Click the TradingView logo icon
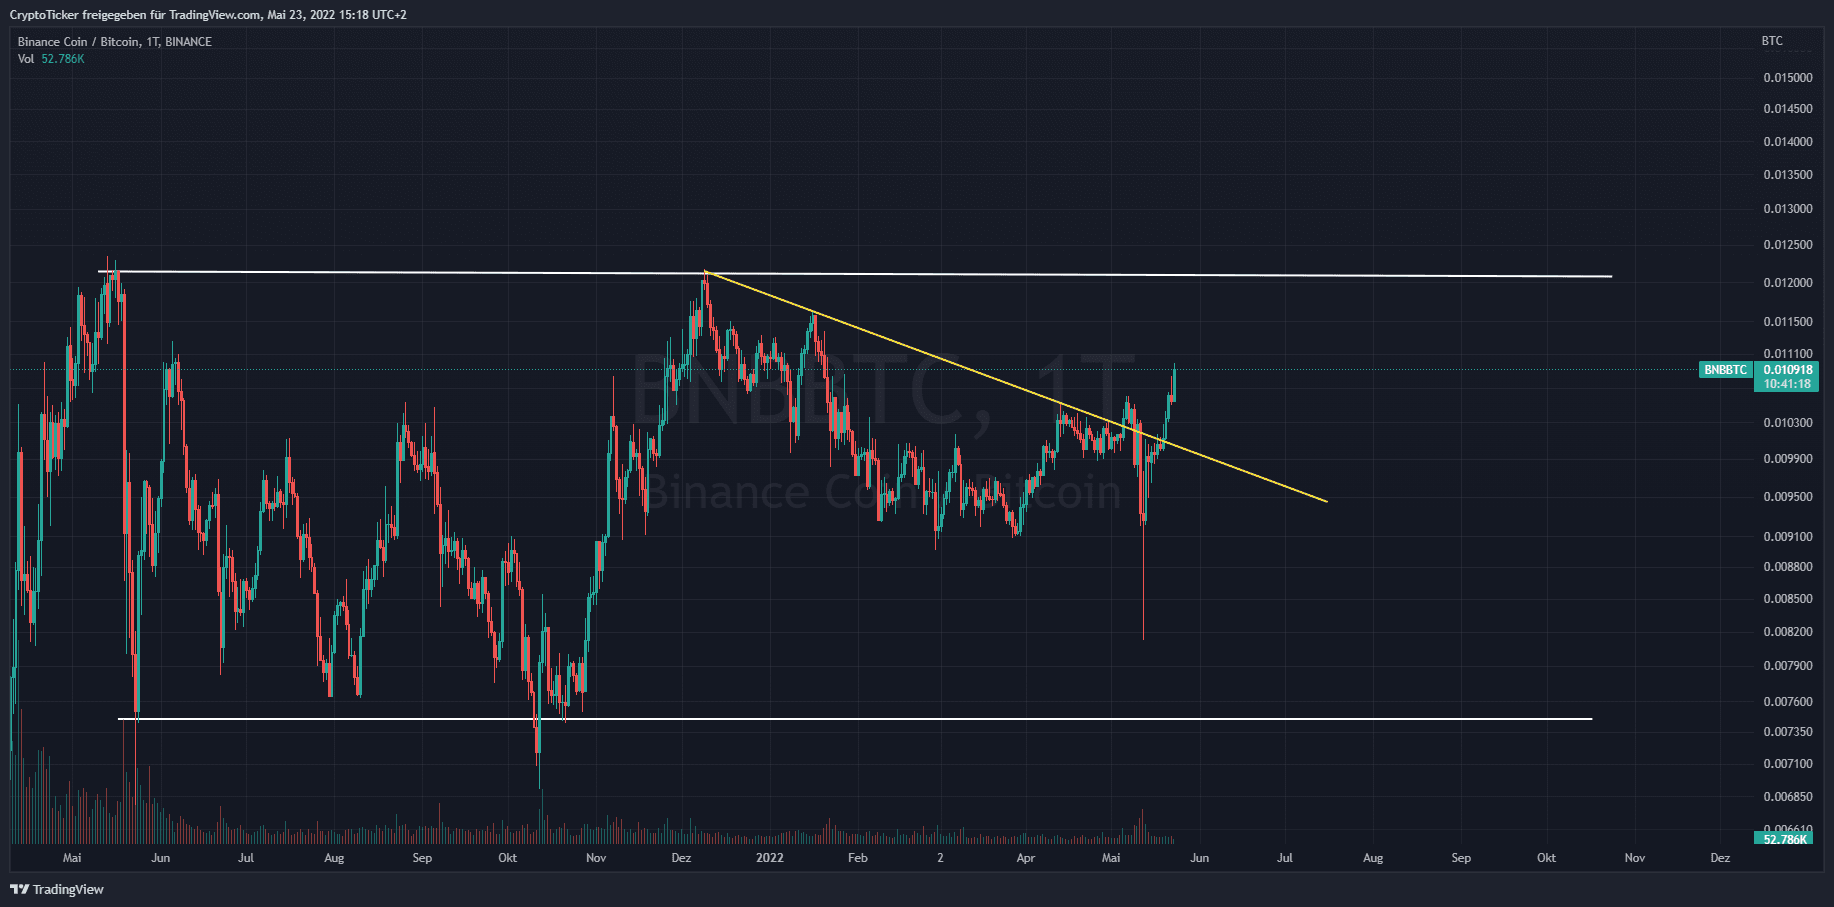Screen dimensions: 1834x907 pos(19,889)
